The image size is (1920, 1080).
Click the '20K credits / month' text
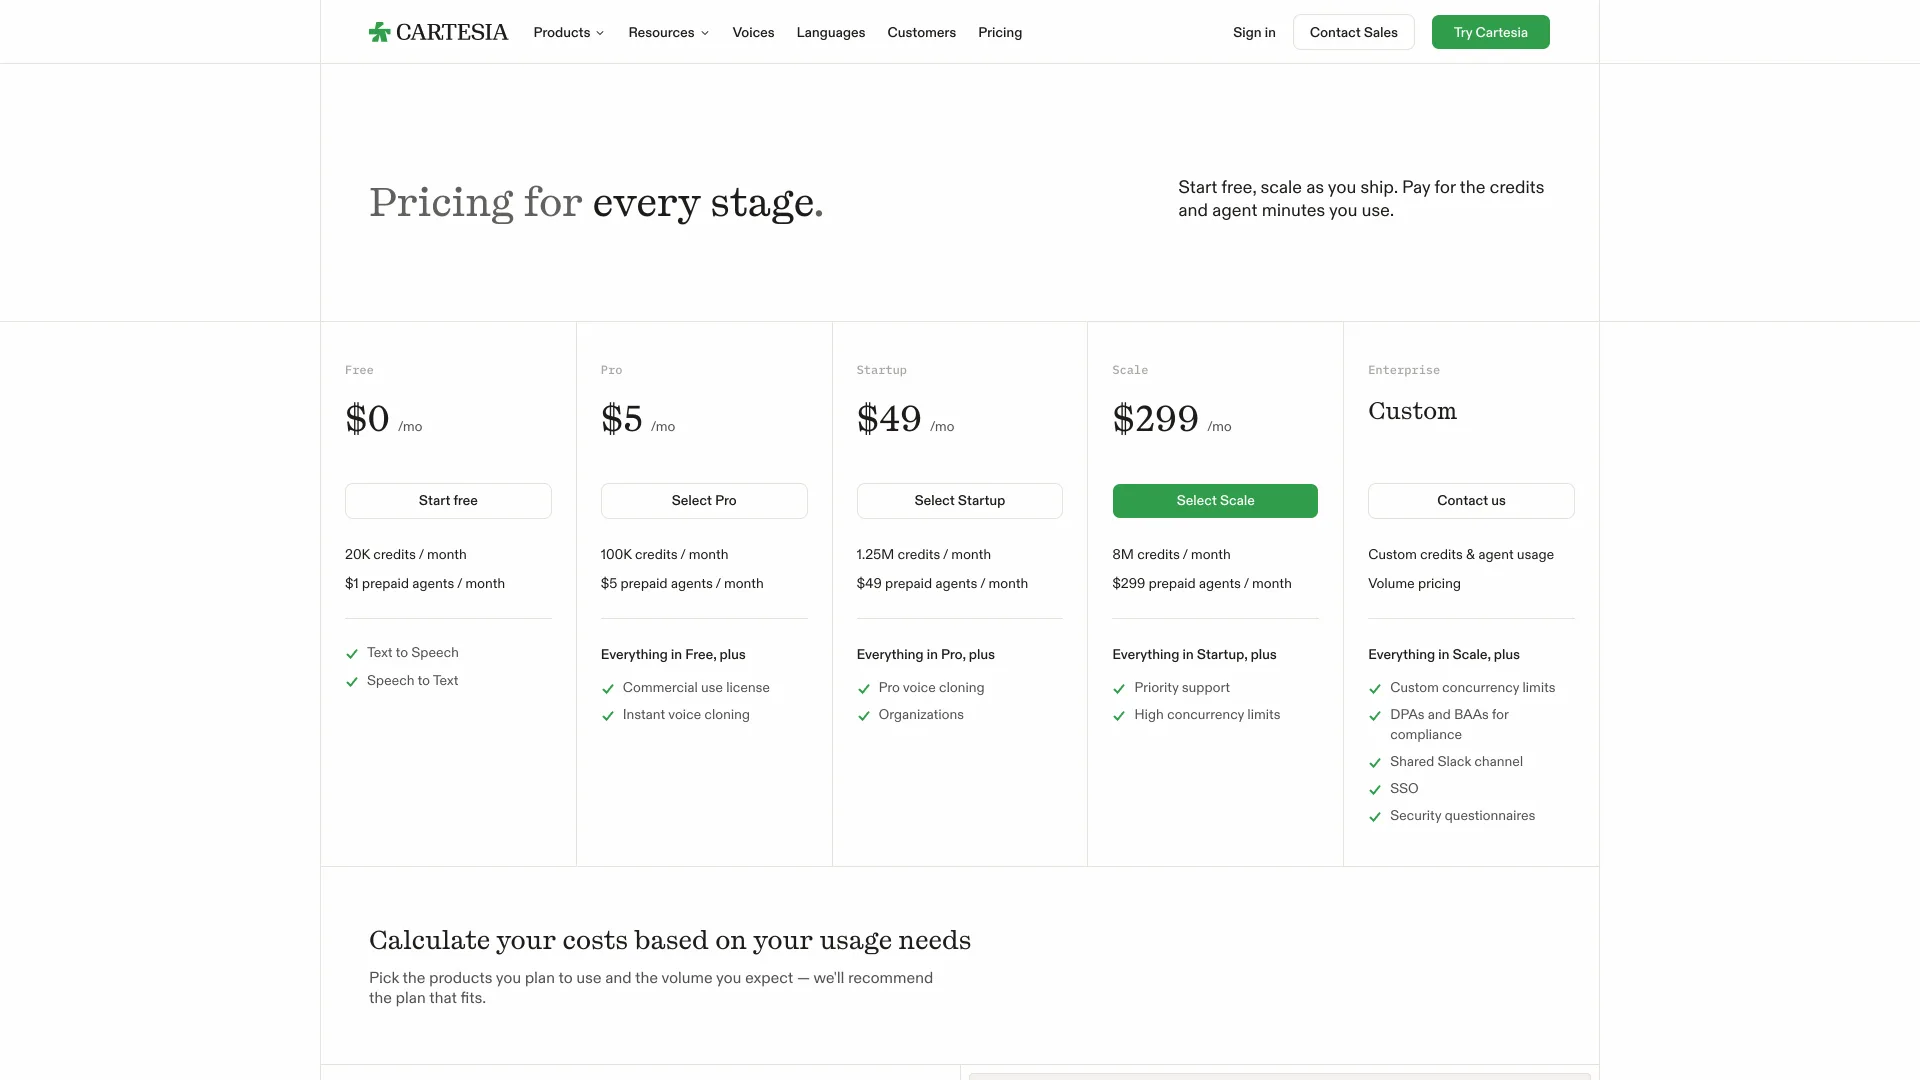[x=405, y=554]
